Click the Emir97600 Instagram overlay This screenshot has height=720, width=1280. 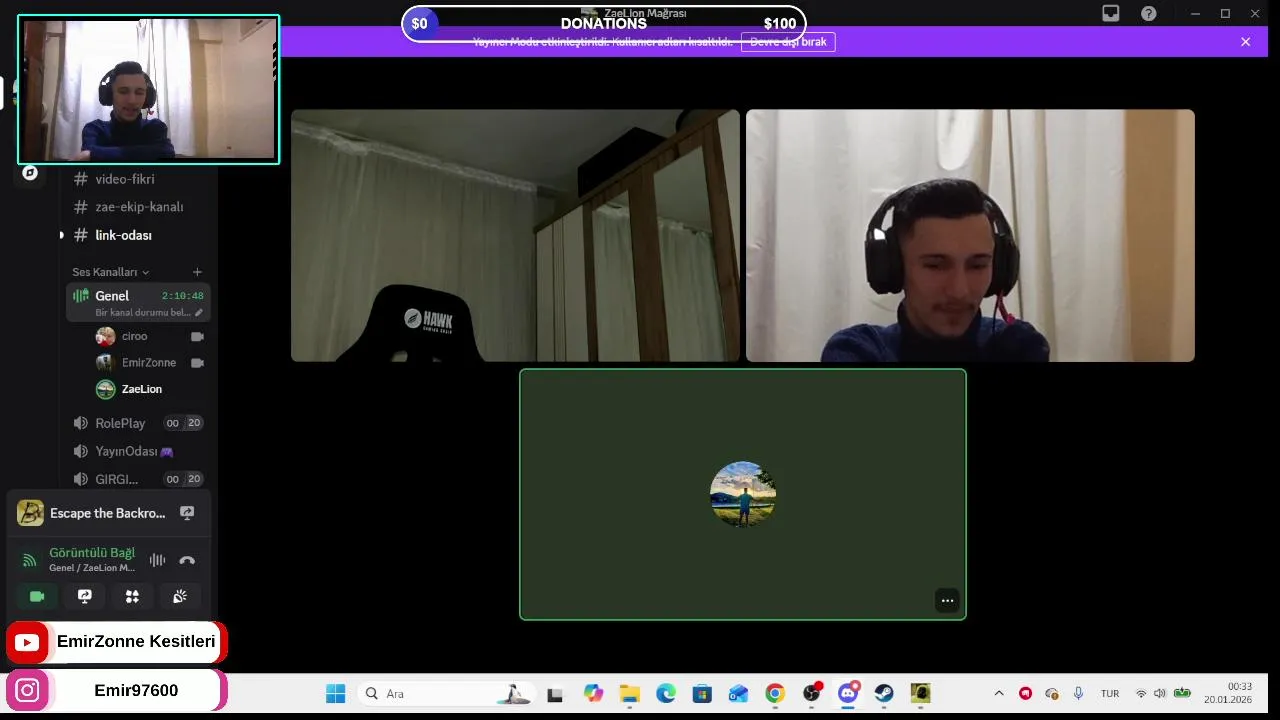point(117,691)
